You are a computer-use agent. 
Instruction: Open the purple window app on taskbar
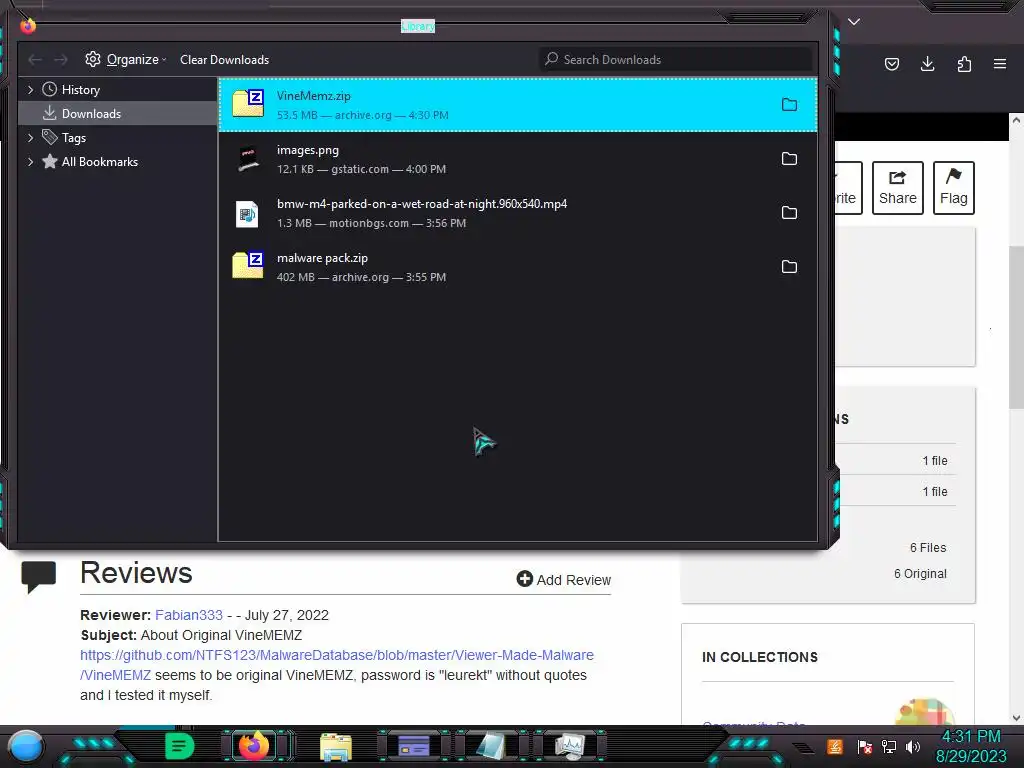414,746
